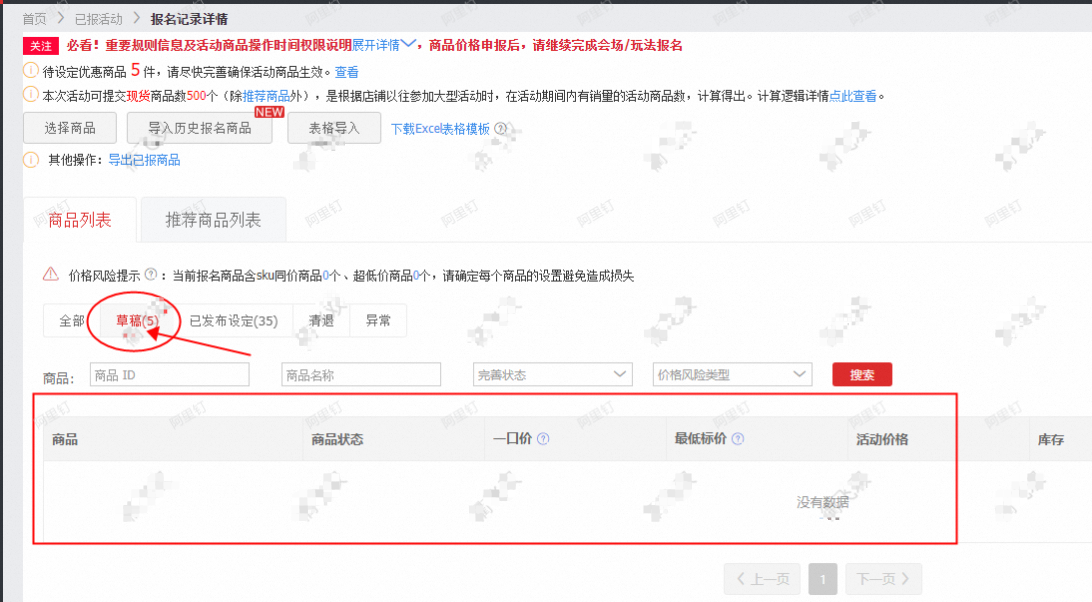Select the 已发布设定(35) filter tab
Screen dimensions: 1092x602
[x=233, y=321]
